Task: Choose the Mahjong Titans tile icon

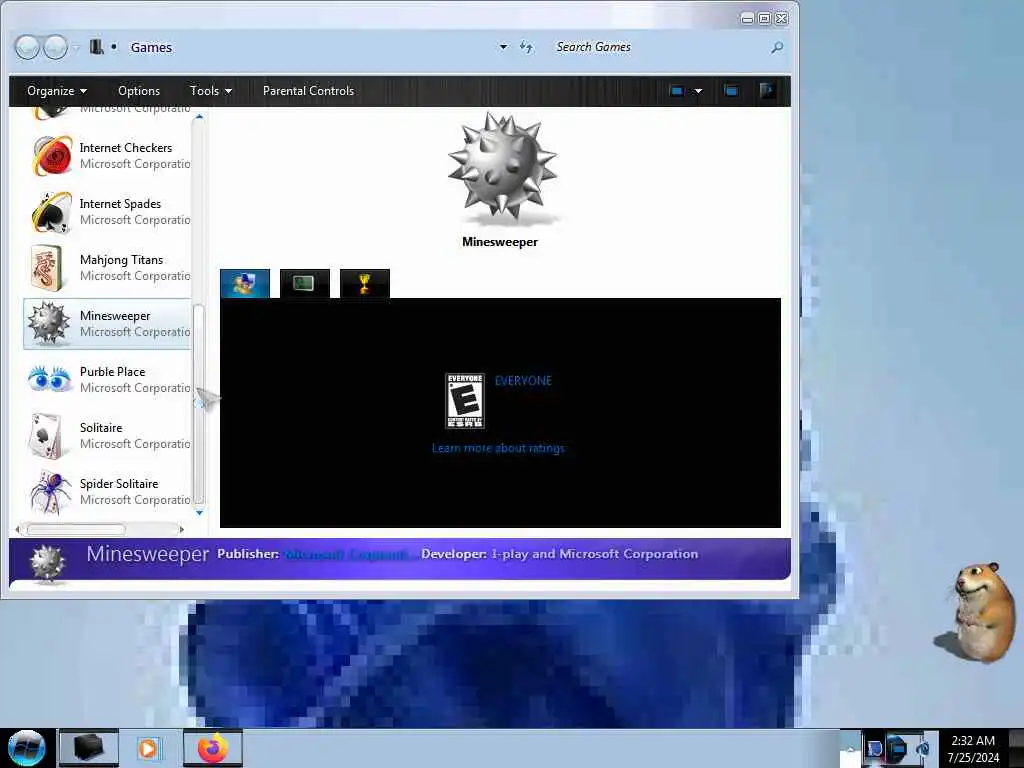Action: pos(47,268)
